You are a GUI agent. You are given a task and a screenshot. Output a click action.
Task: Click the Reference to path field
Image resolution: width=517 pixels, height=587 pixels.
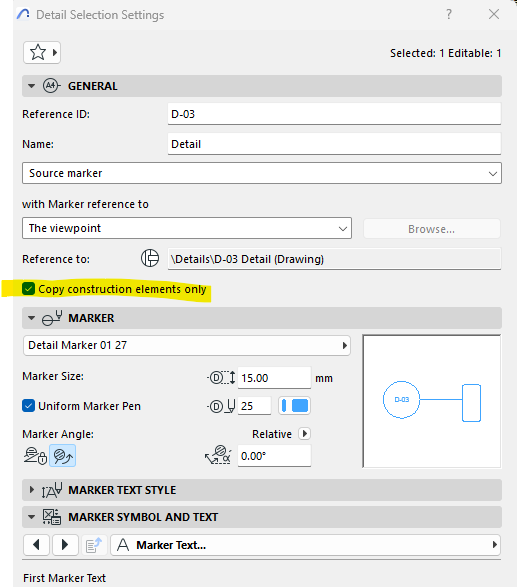334,259
